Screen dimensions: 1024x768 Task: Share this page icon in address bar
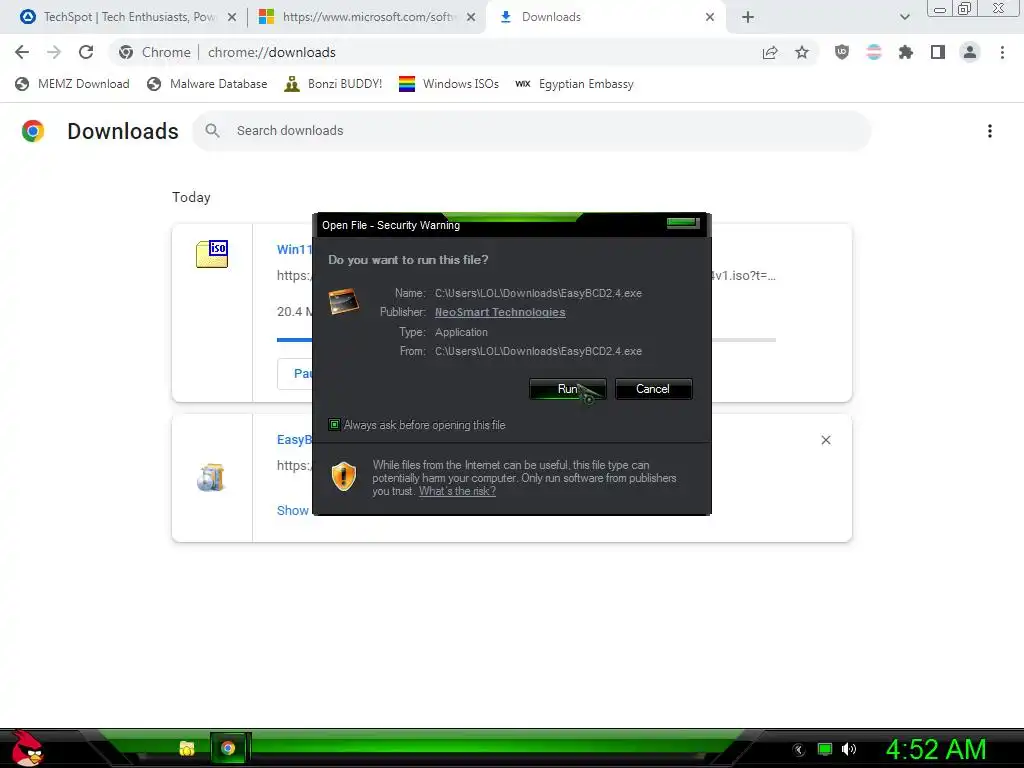tap(770, 53)
